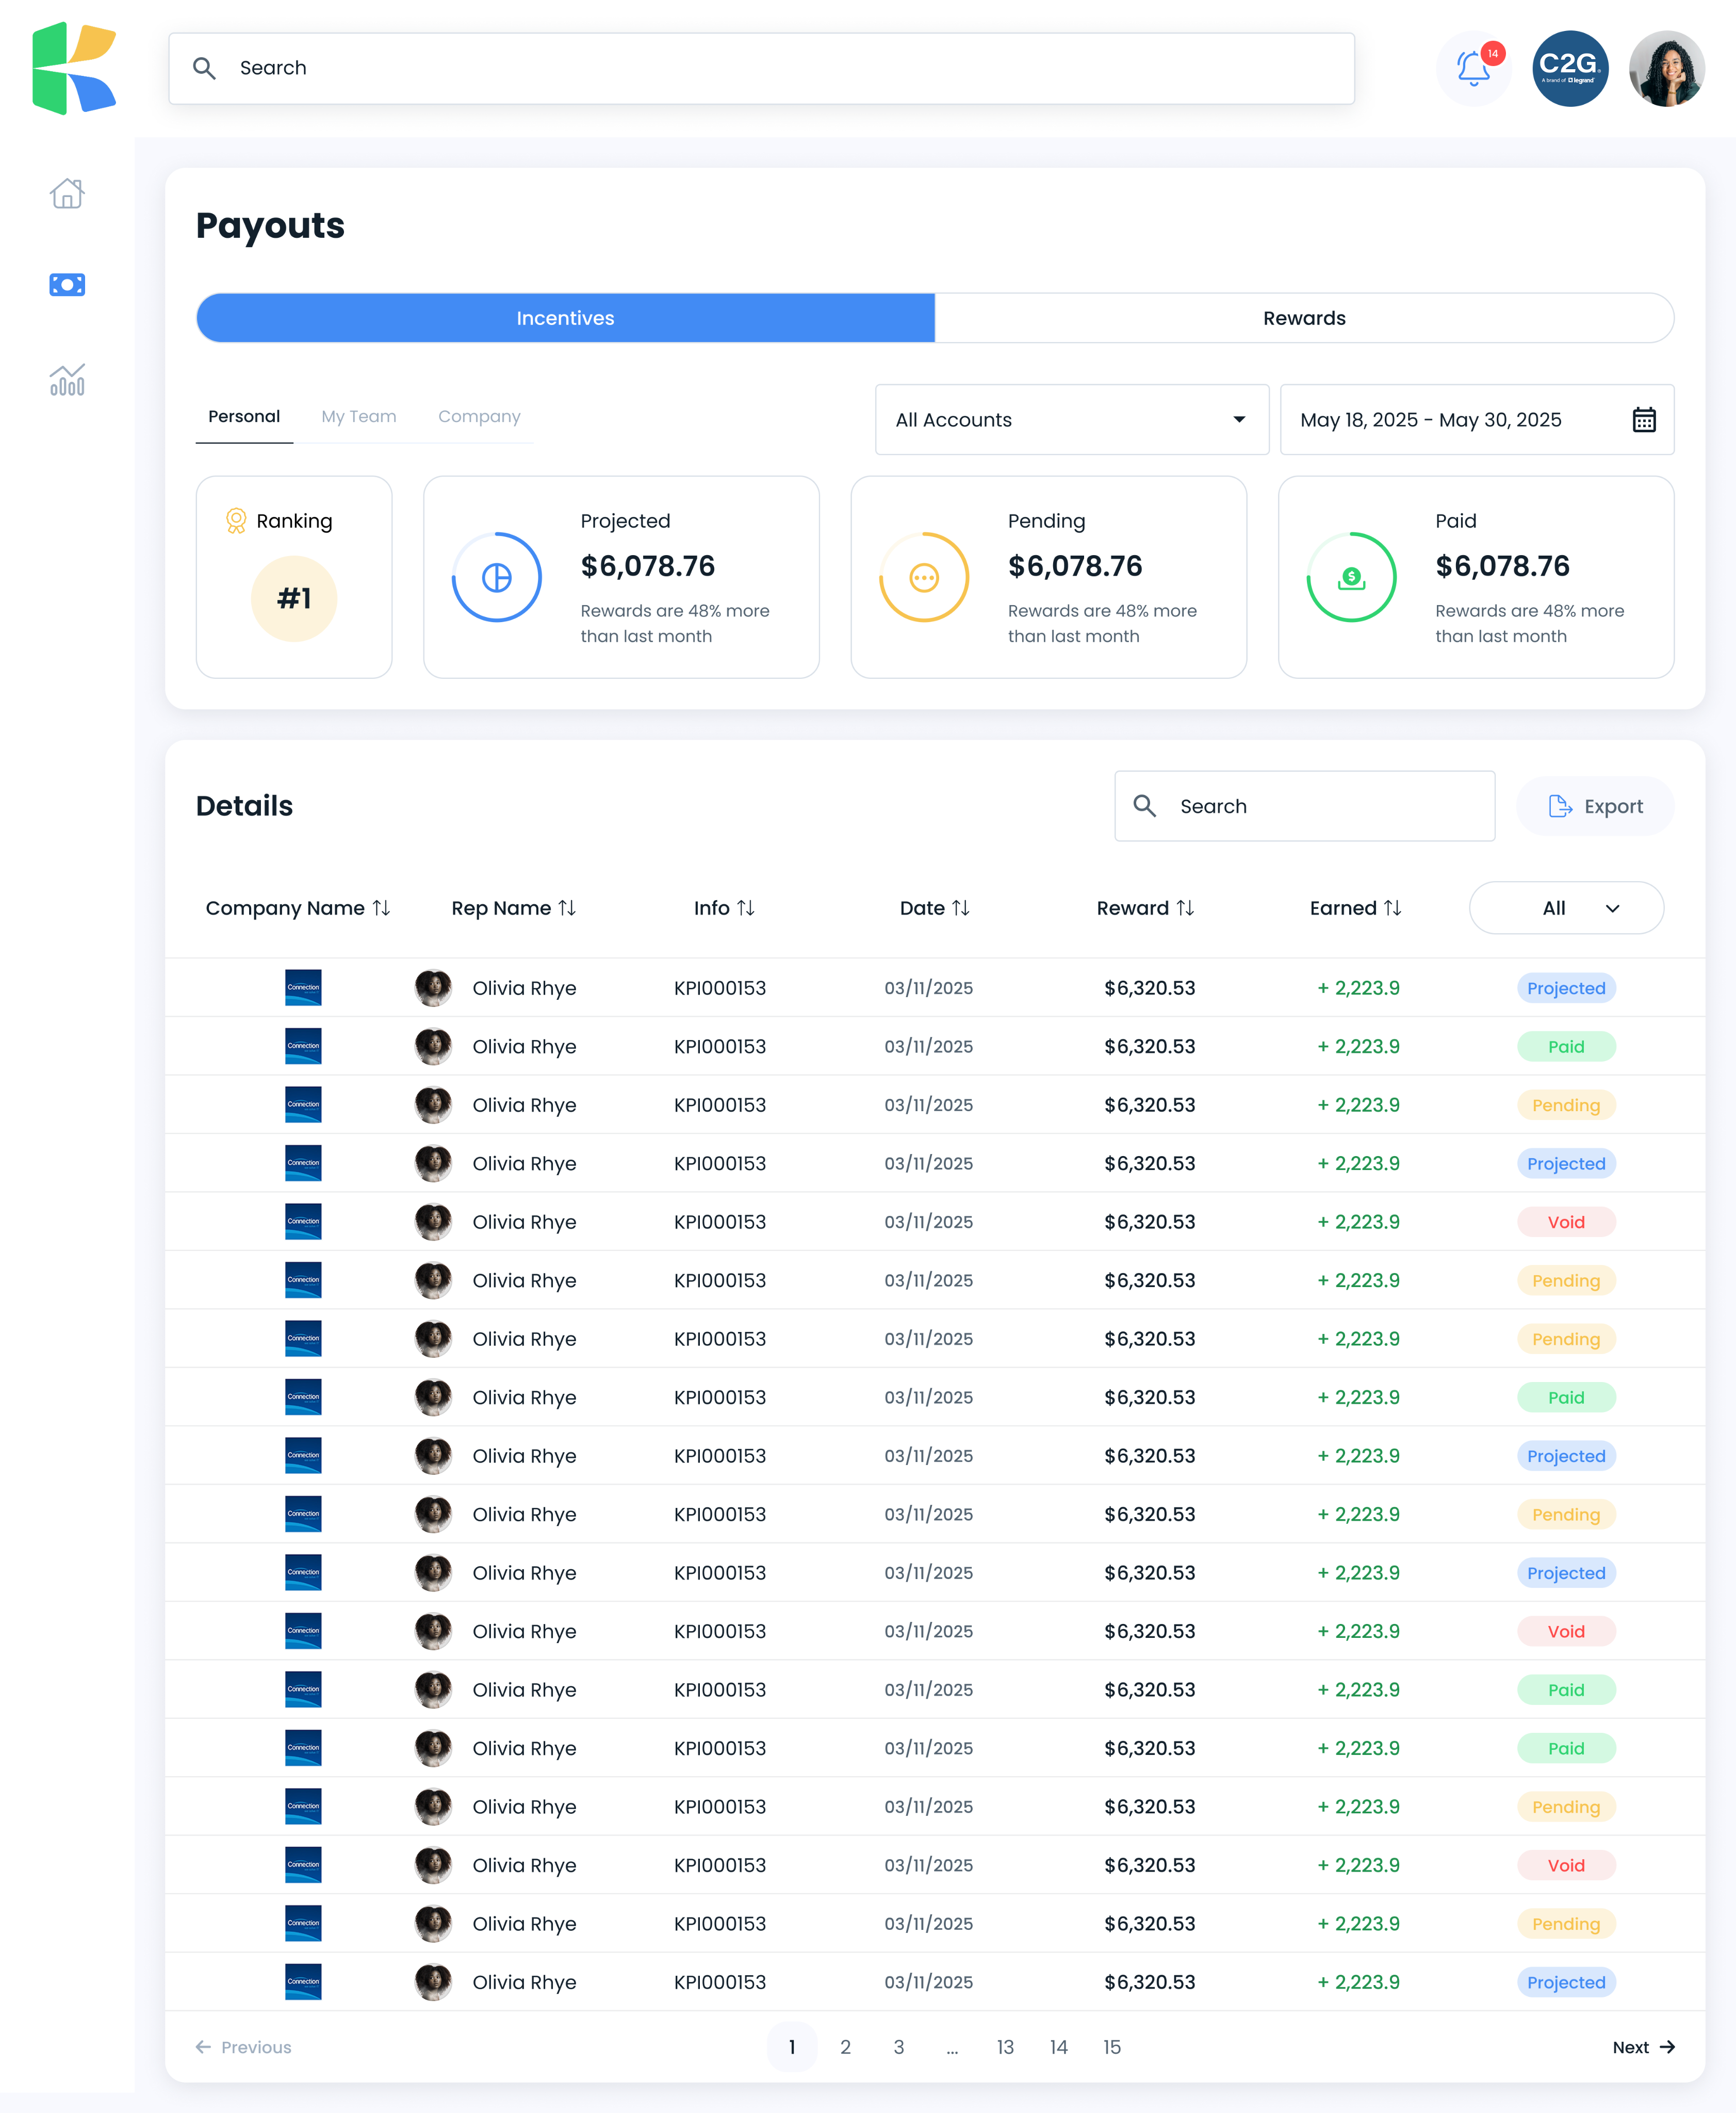Screen dimensions: 1736x2113
Task: Click the Paid dollar circle icon
Action: [1351, 577]
